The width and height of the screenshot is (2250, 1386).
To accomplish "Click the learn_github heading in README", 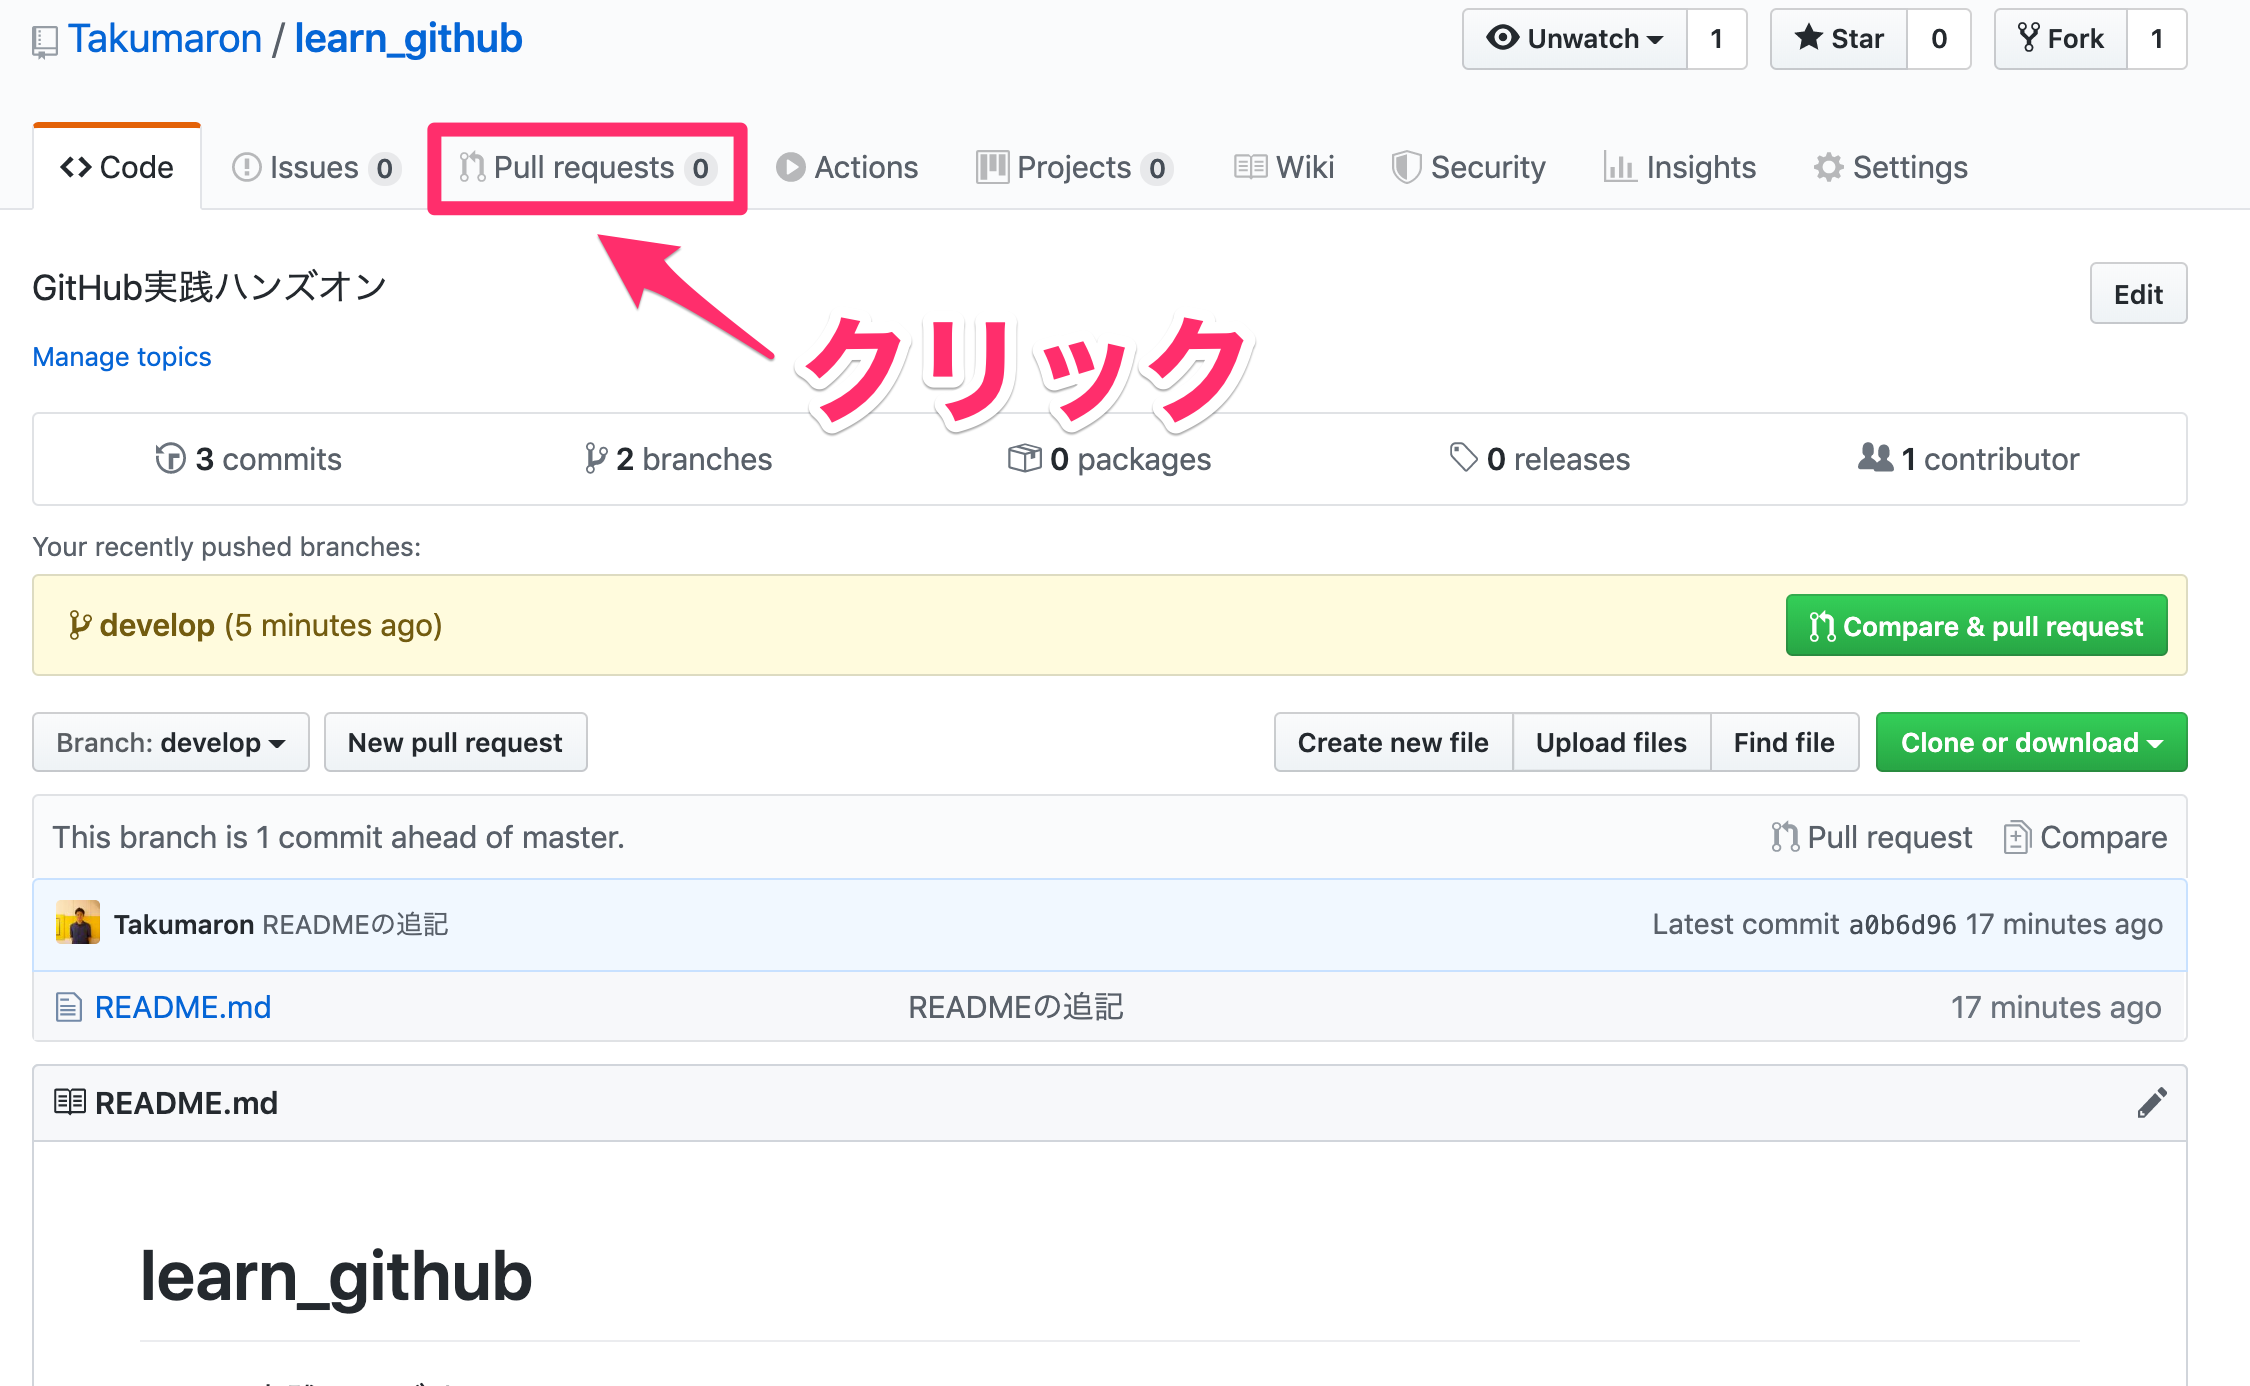I will (x=336, y=1277).
